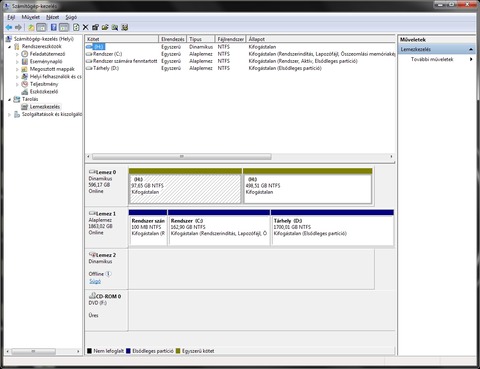Image resolution: width=480 pixels, height=369 pixels.
Task: Click the volume list horizontal scrollbar thumb
Action: [x=182, y=156]
